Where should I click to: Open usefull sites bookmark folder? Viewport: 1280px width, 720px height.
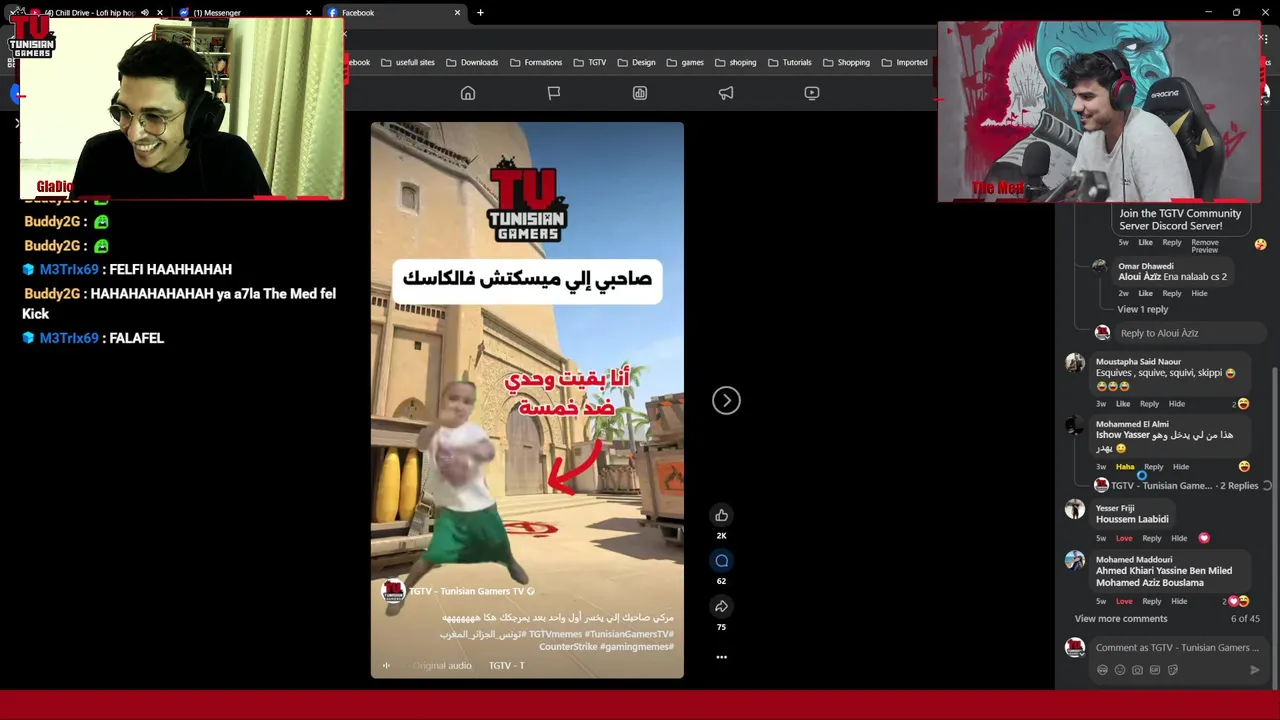(408, 62)
